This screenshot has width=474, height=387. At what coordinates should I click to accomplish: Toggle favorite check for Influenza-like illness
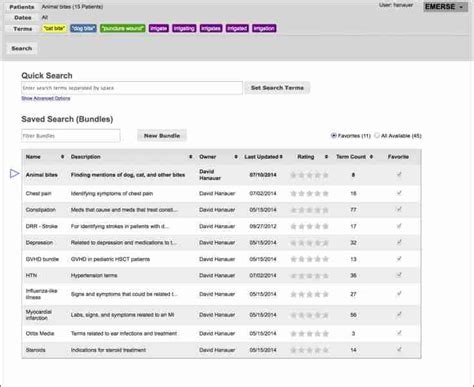tap(399, 294)
